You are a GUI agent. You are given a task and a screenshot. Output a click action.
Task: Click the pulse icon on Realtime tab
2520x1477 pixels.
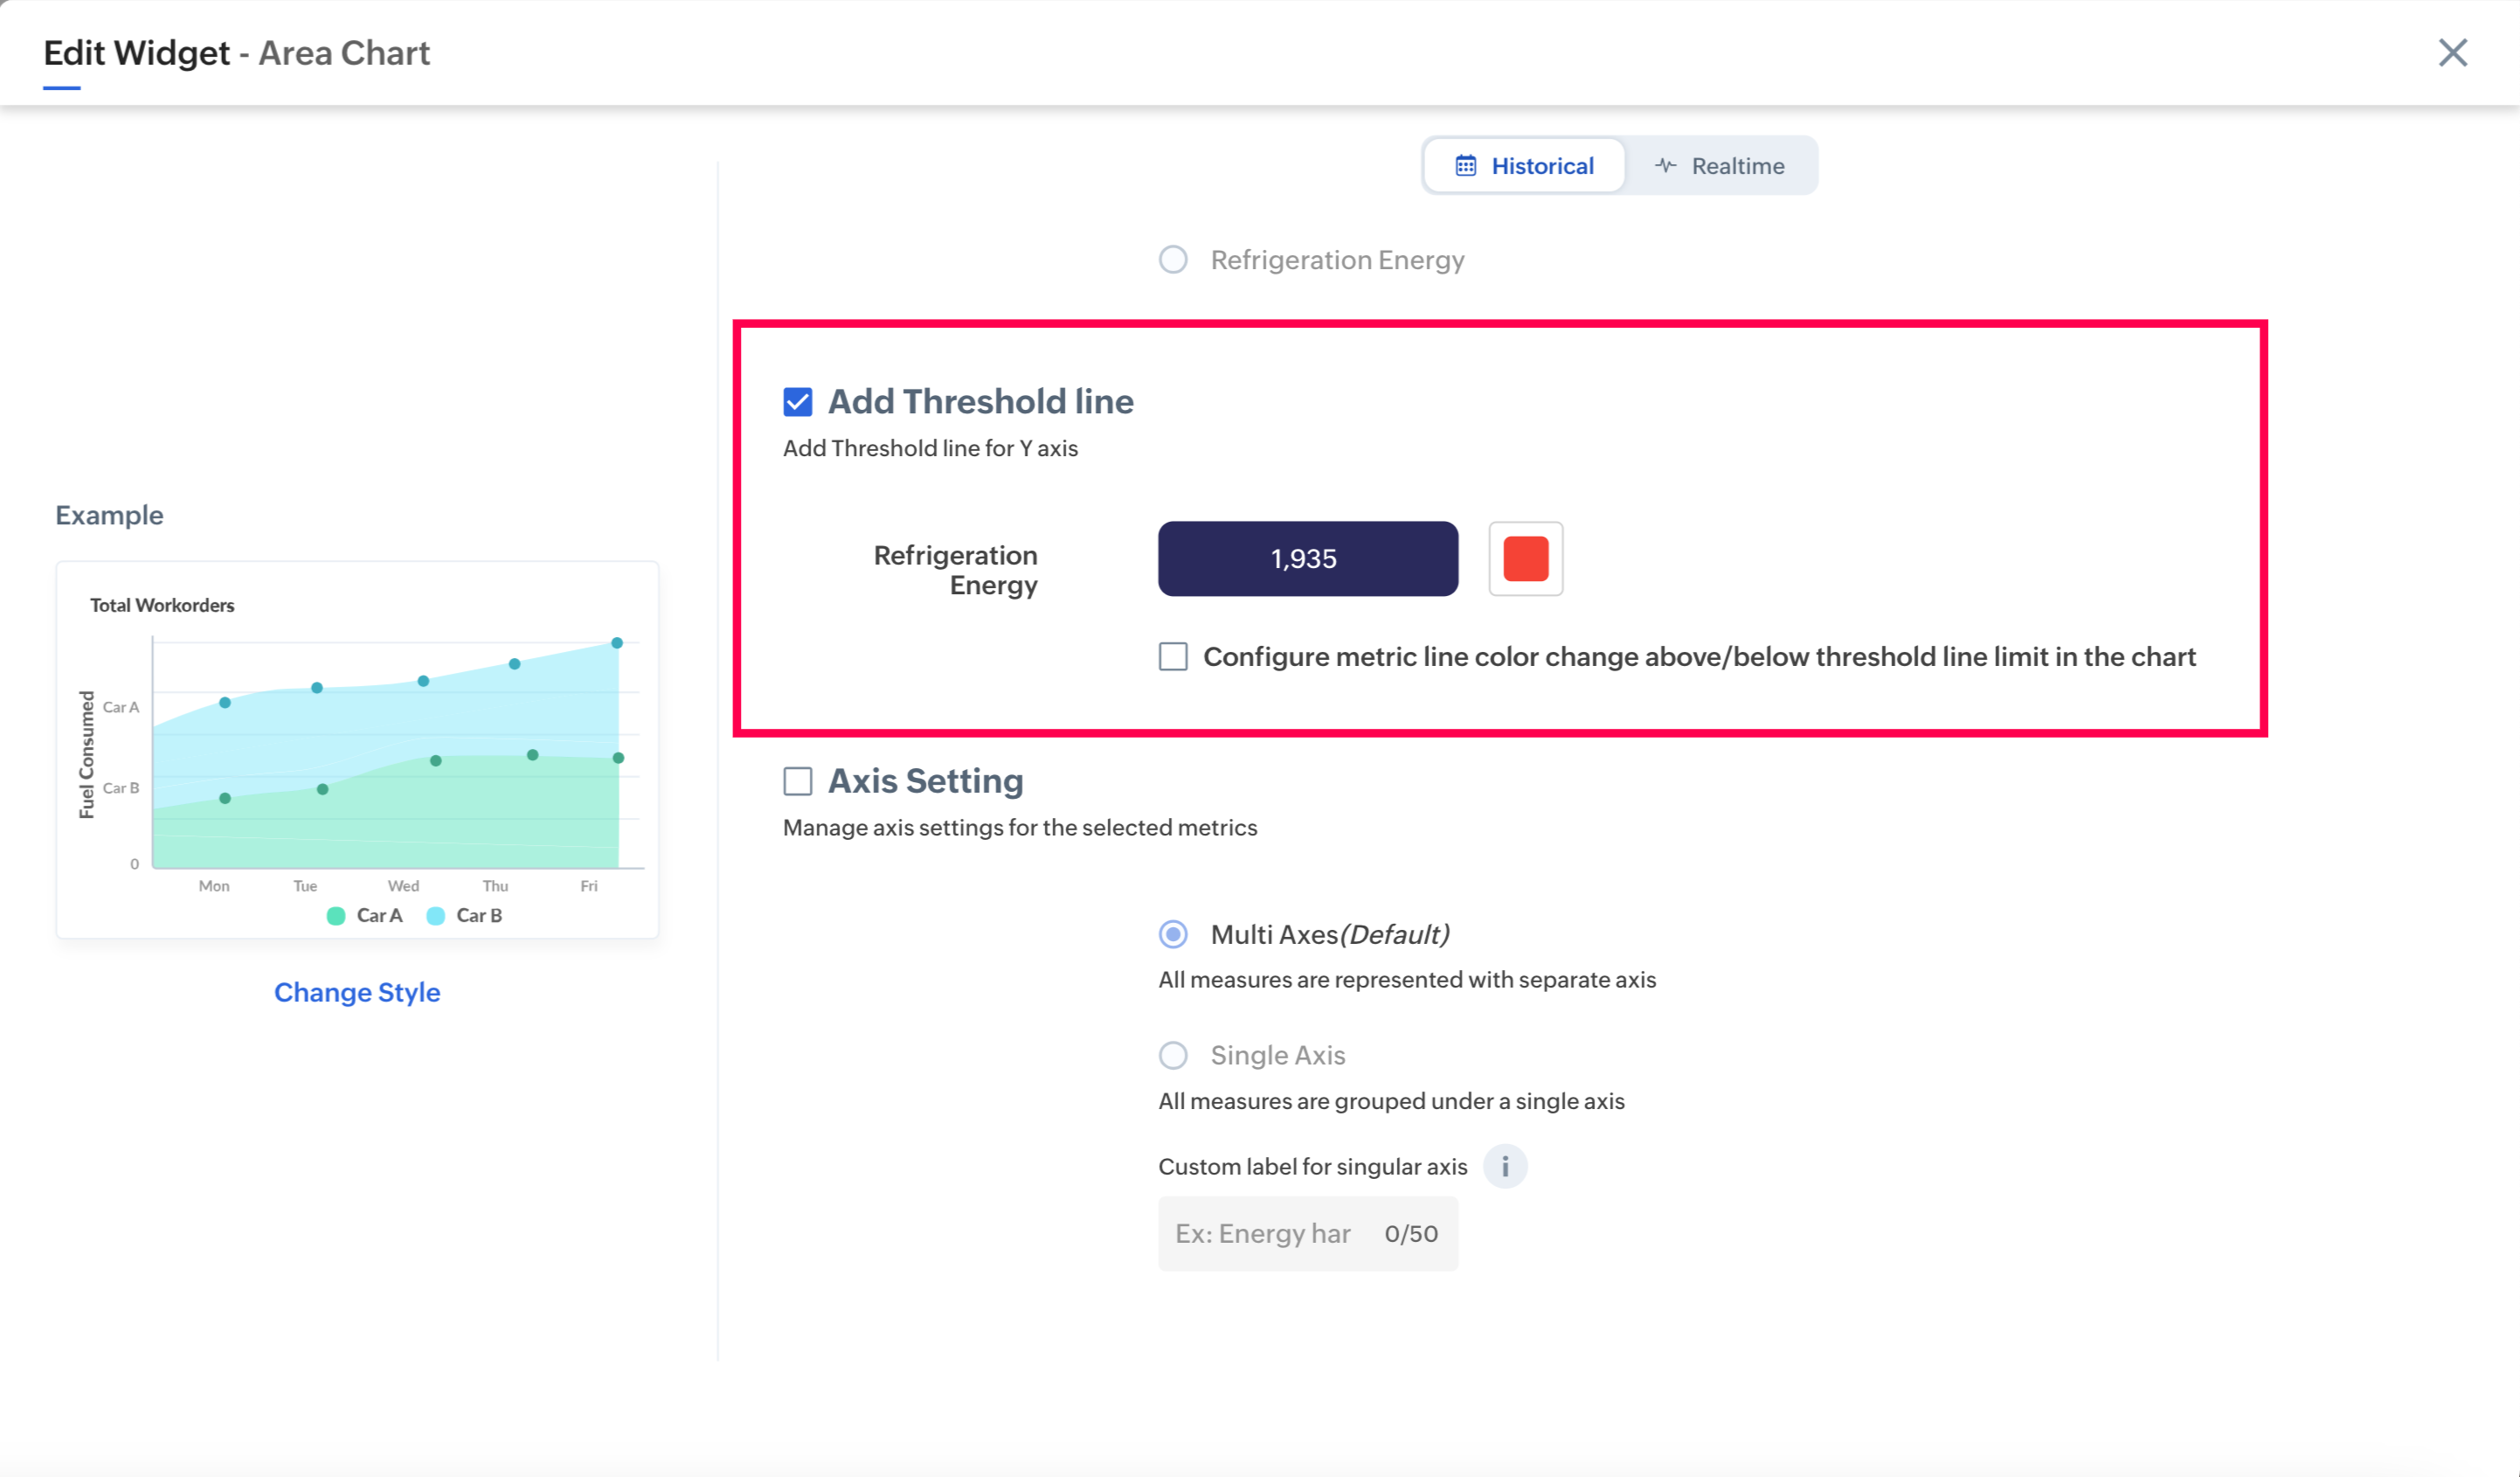pos(1665,166)
